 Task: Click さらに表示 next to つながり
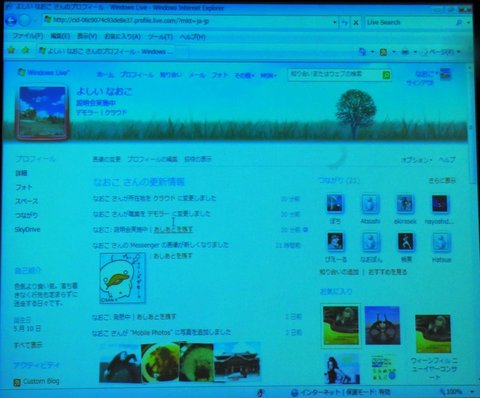tap(442, 180)
